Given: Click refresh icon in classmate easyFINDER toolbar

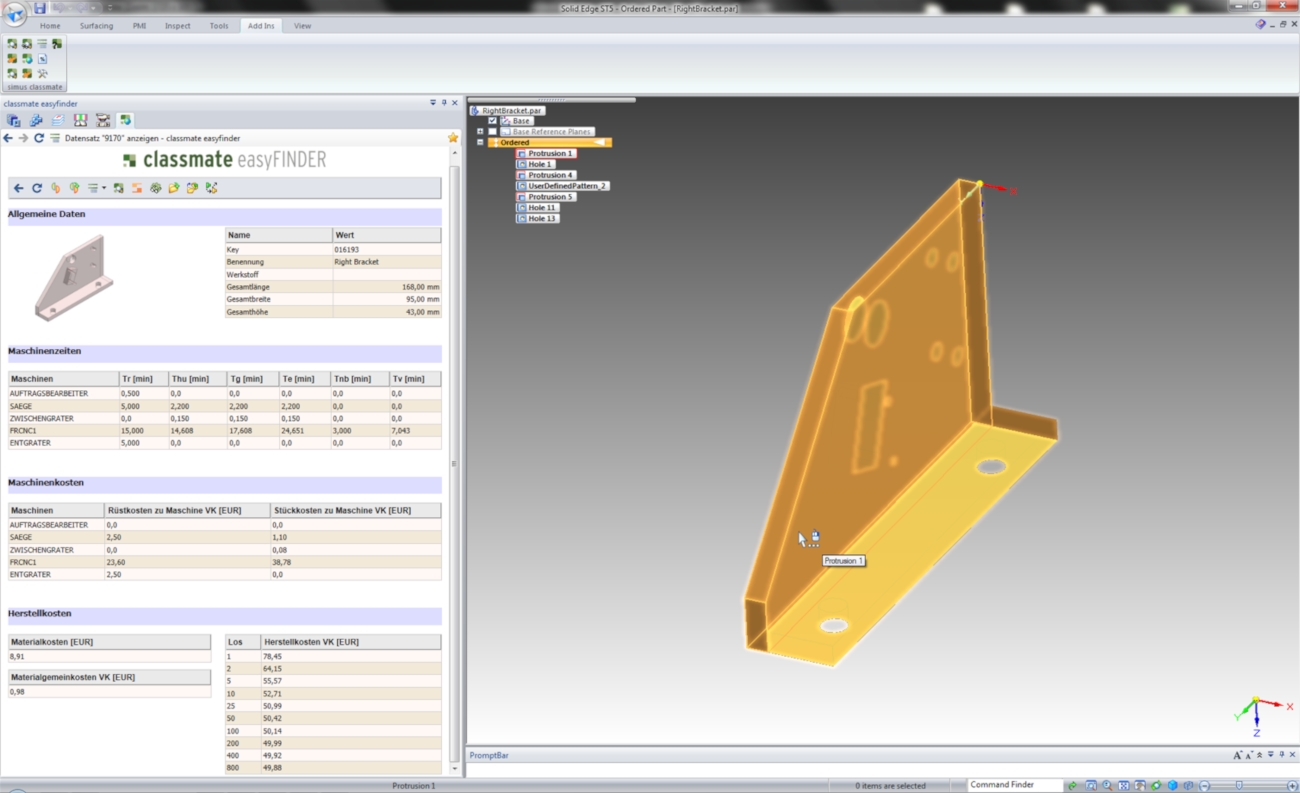Looking at the screenshot, I should (37, 188).
